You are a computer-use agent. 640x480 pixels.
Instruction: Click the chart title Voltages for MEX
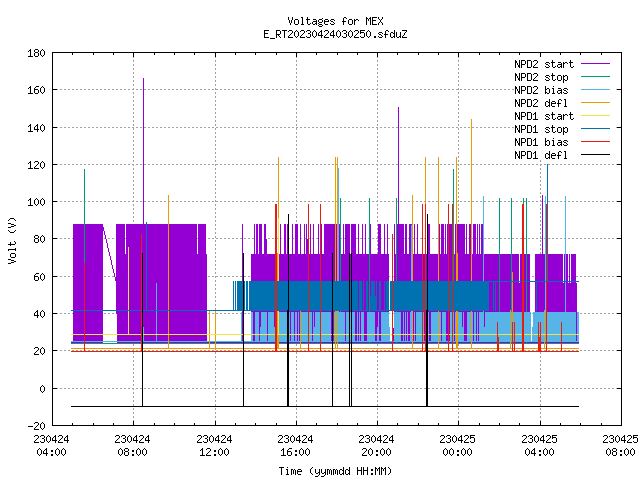click(x=336, y=21)
